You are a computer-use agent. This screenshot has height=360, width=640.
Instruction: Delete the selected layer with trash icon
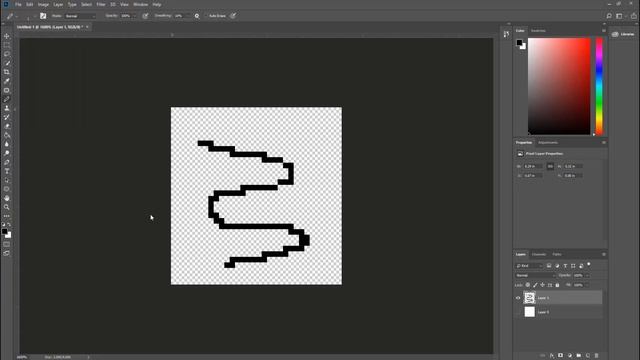click(x=596, y=356)
